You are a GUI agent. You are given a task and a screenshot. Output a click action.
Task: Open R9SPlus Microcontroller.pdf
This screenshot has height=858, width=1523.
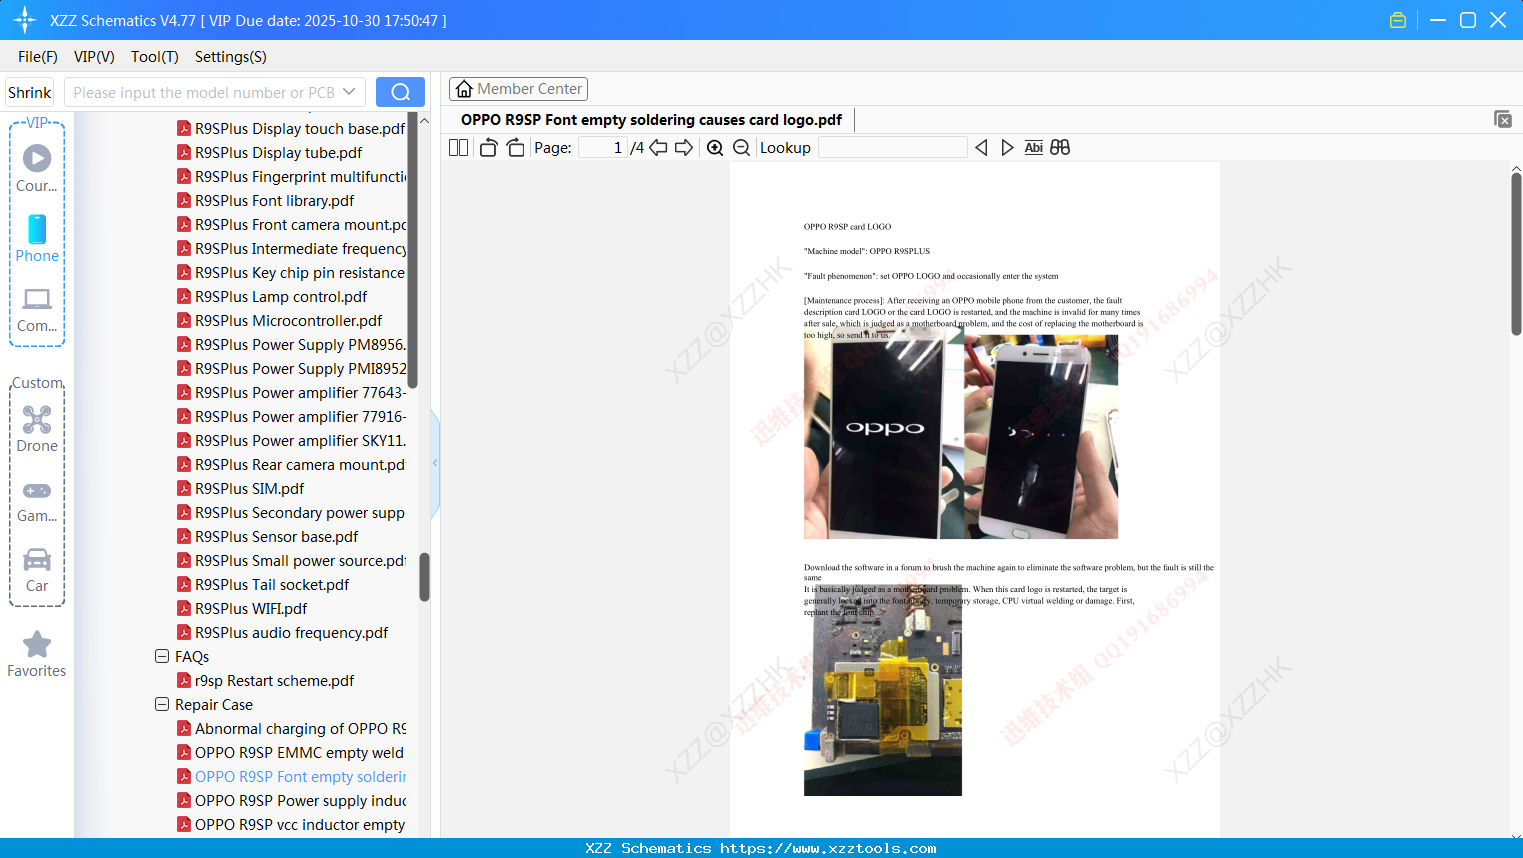289,320
